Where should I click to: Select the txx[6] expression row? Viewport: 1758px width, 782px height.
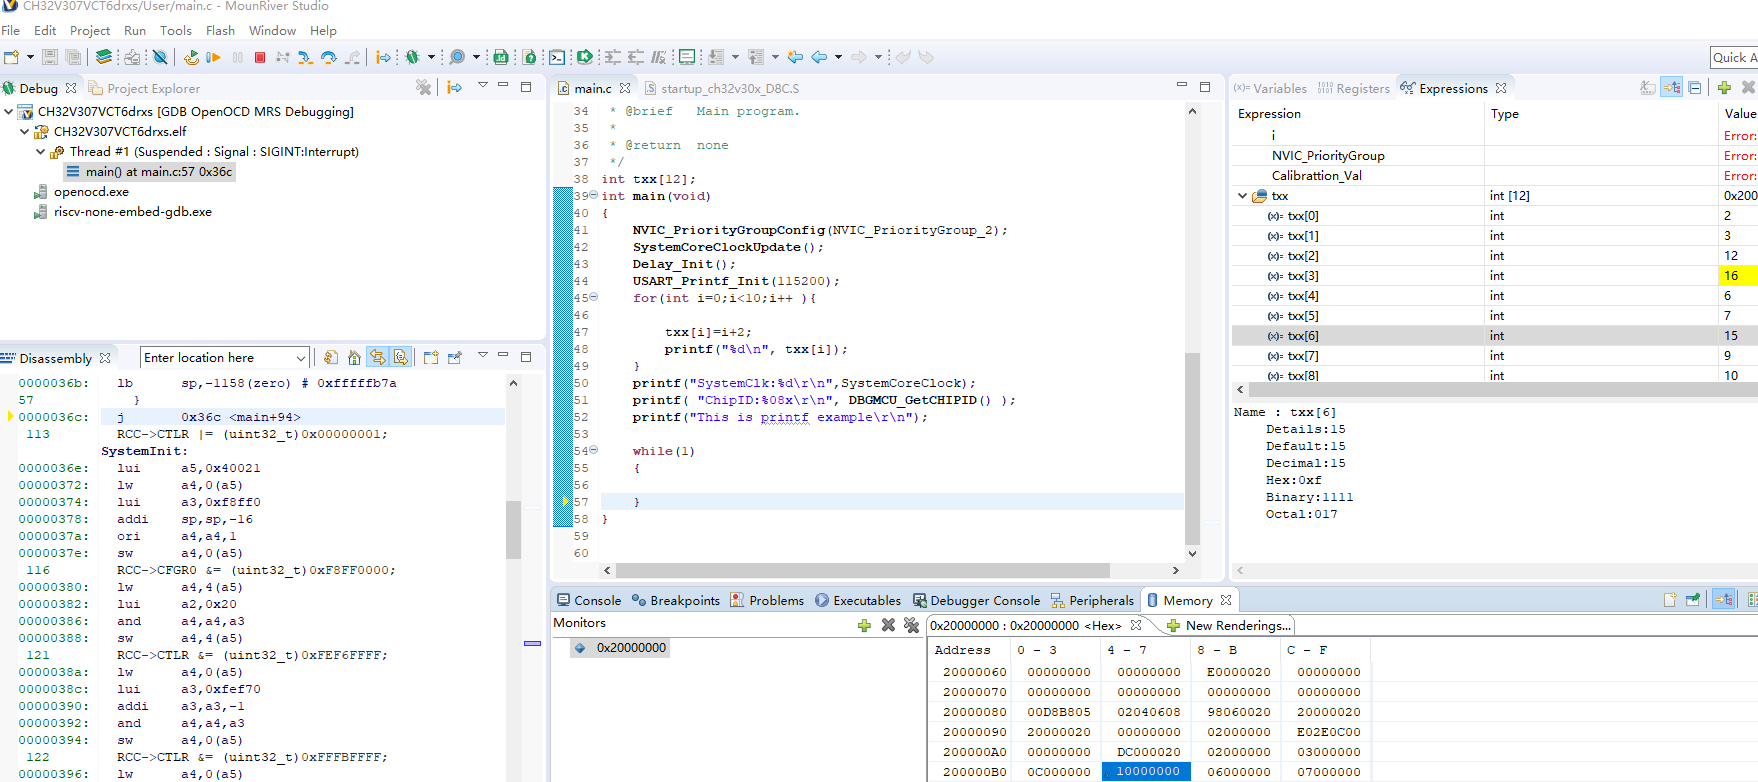(x=1494, y=336)
